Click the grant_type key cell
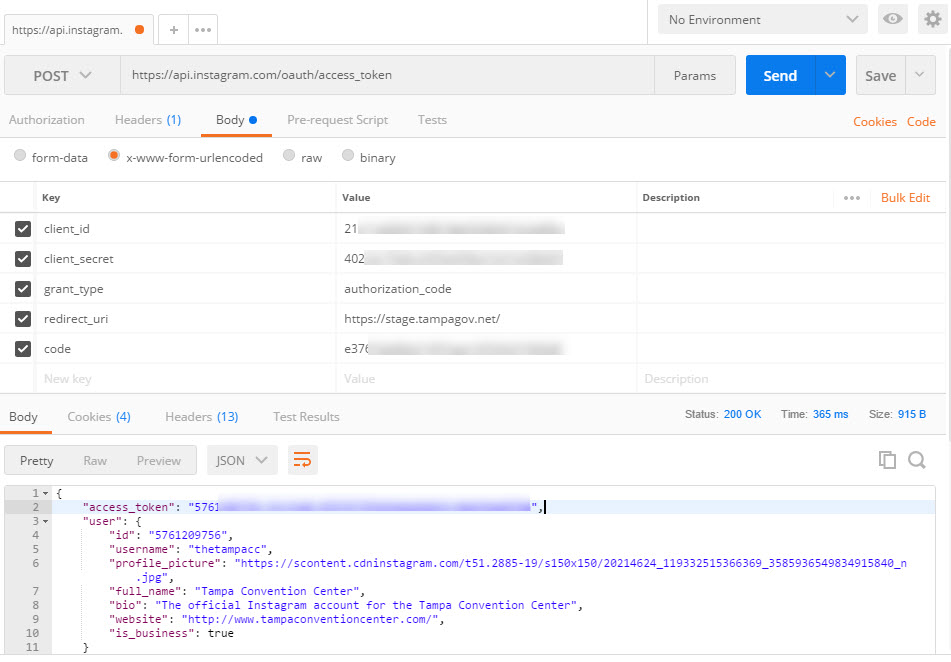Viewport: 951px width, 662px height. pyautogui.click(x=186, y=289)
